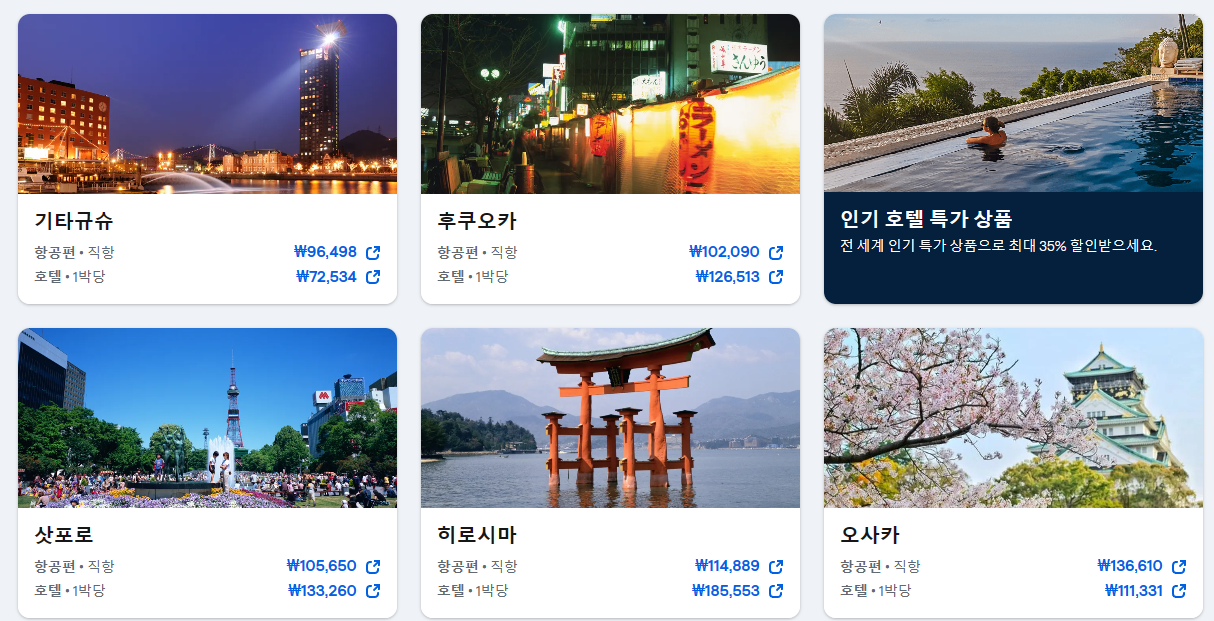Click external link icon beside 기타규슈 hotel price
The width and height of the screenshot is (1214, 621).
click(x=373, y=277)
